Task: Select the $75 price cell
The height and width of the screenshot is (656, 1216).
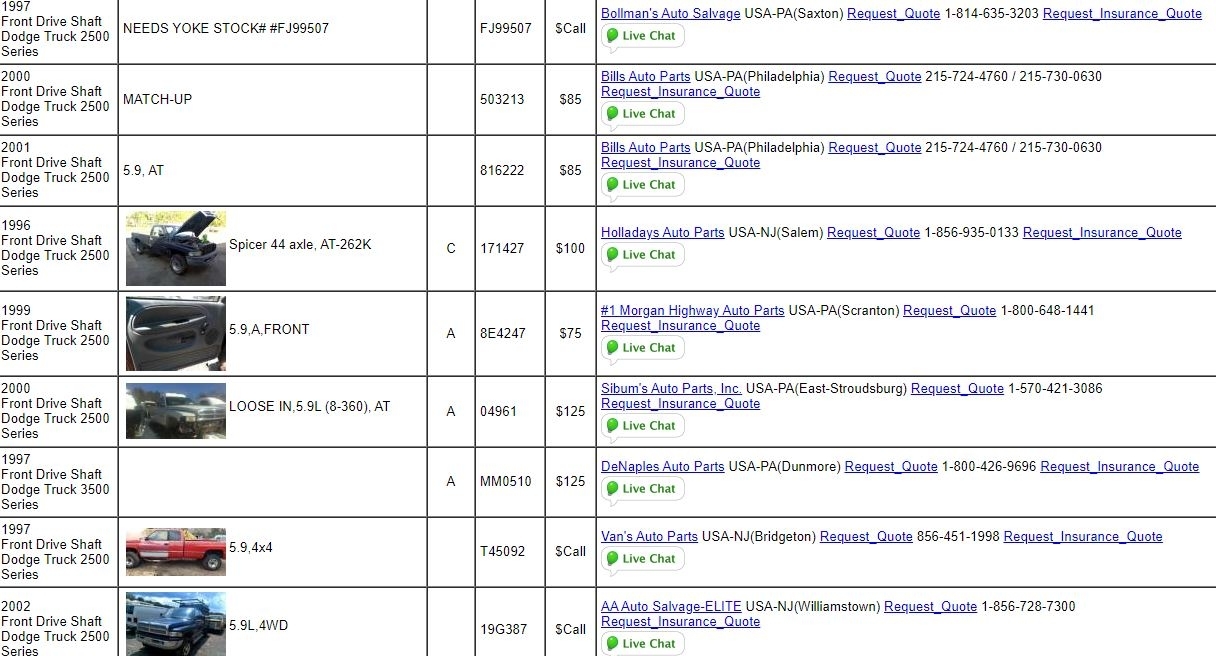Action: (x=570, y=334)
